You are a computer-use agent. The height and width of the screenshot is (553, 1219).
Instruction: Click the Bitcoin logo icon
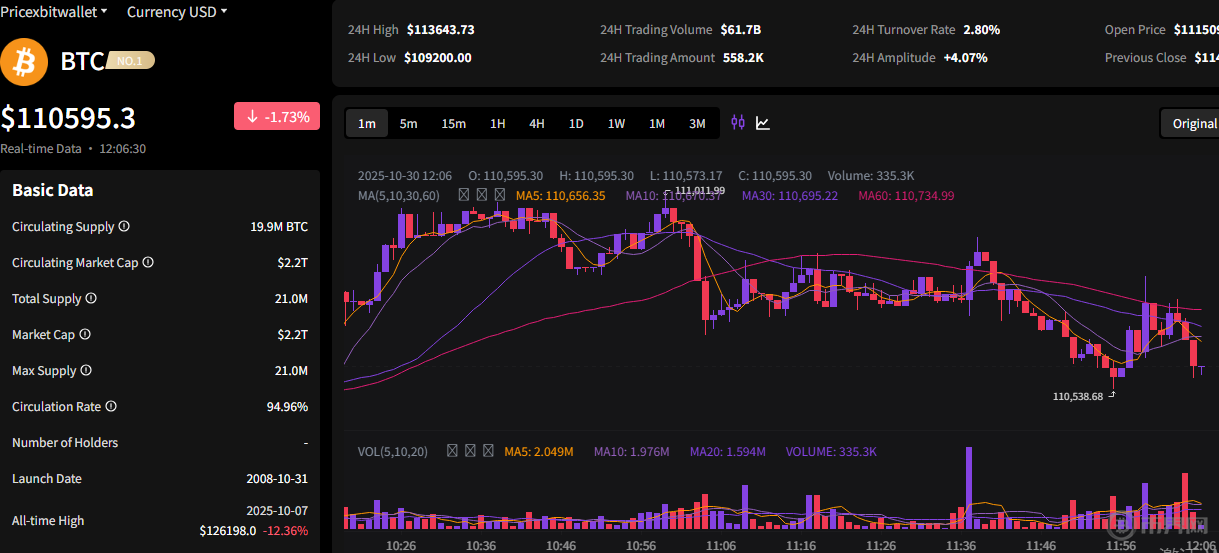pos(24,62)
